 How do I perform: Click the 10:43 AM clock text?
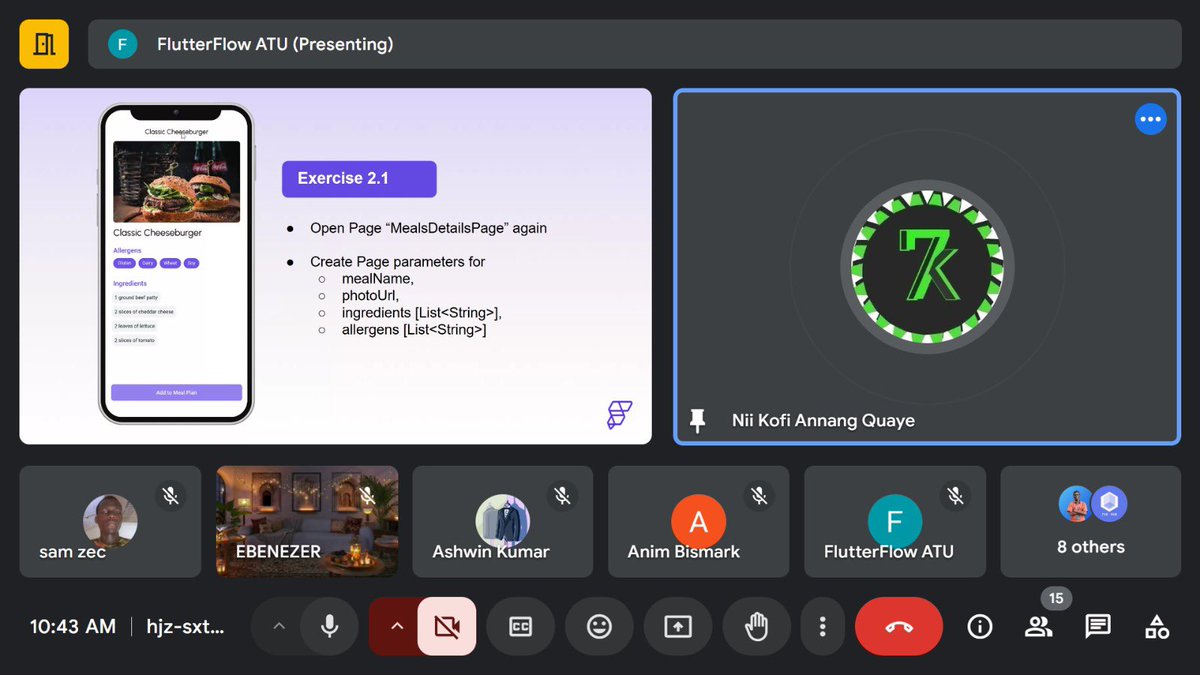coord(73,627)
